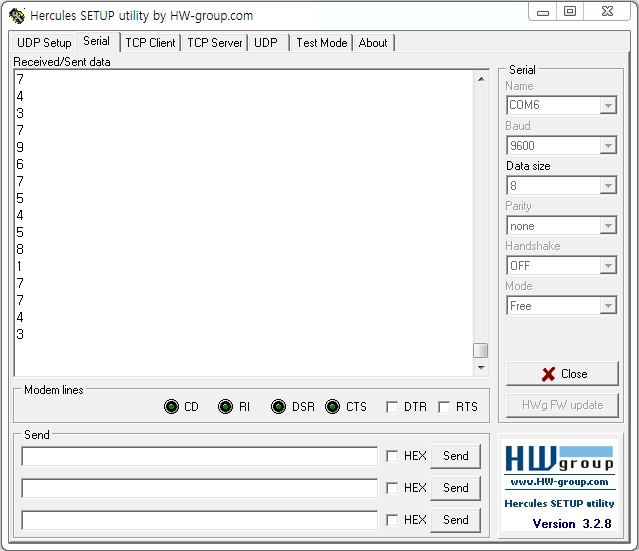Switch to the TCP Client tab

150,43
